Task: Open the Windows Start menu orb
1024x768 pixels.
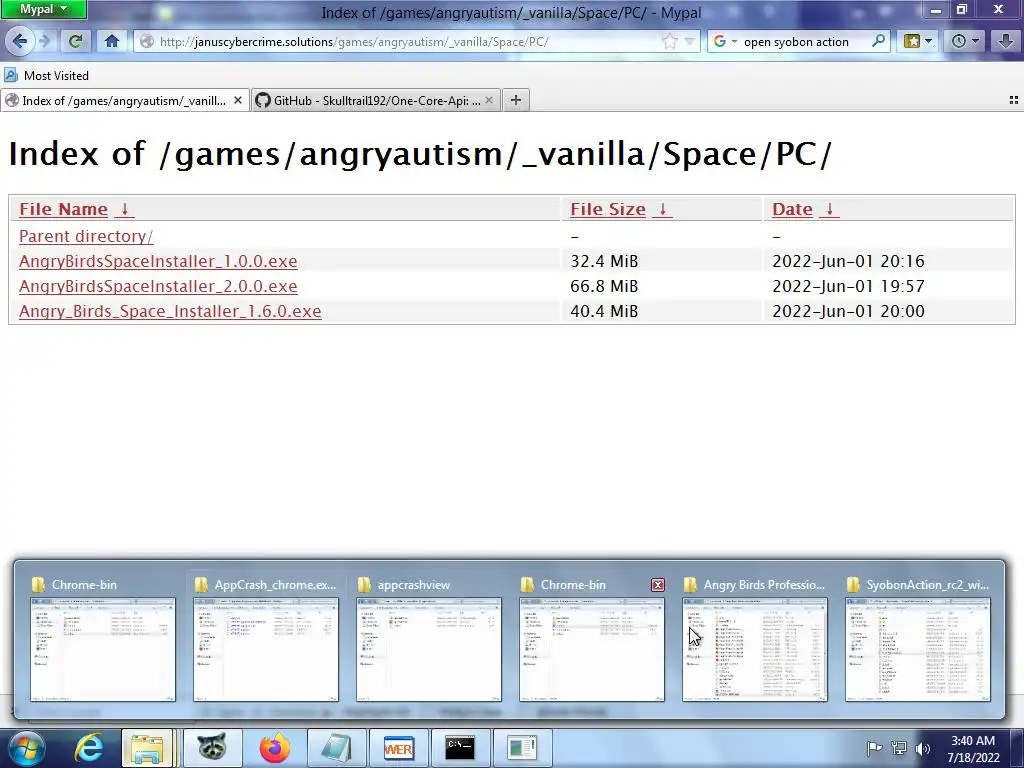Action: pos(25,748)
